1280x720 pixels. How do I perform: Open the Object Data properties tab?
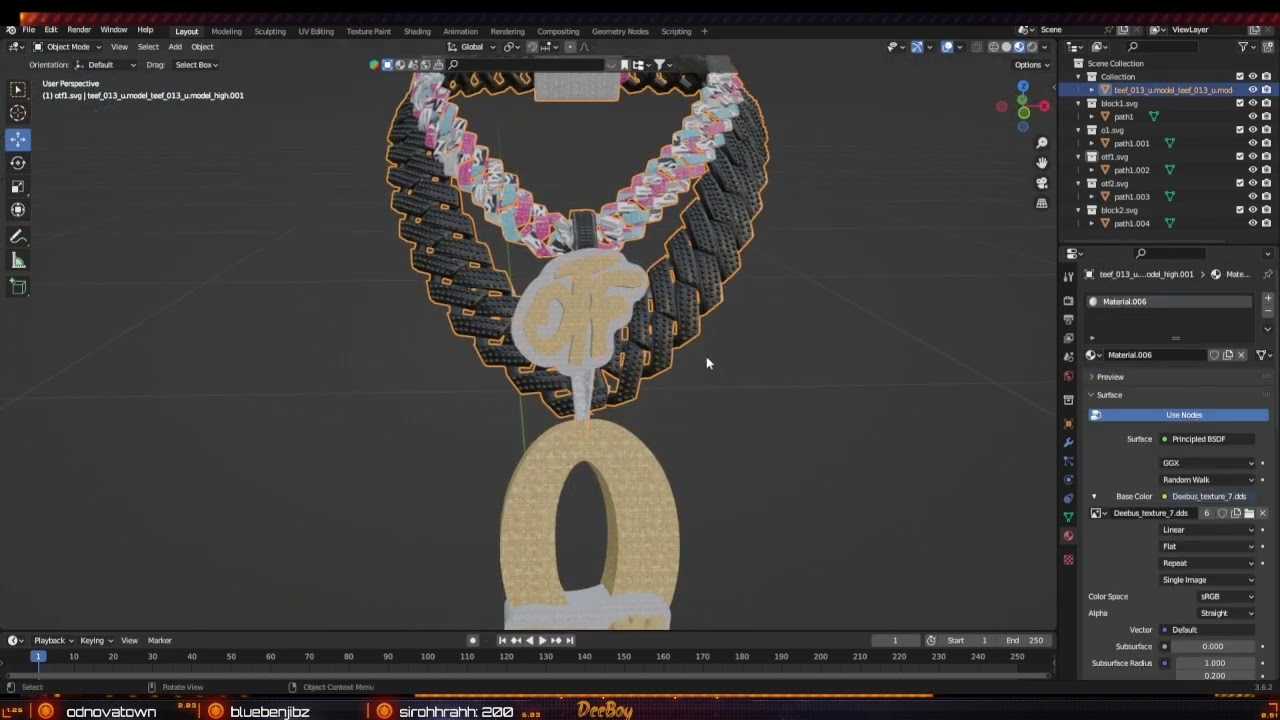click(1068, 516)
